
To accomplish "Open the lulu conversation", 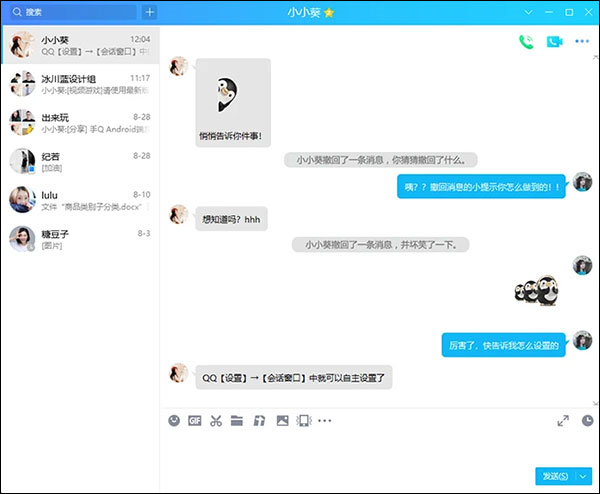I will (x=80, y=200).
